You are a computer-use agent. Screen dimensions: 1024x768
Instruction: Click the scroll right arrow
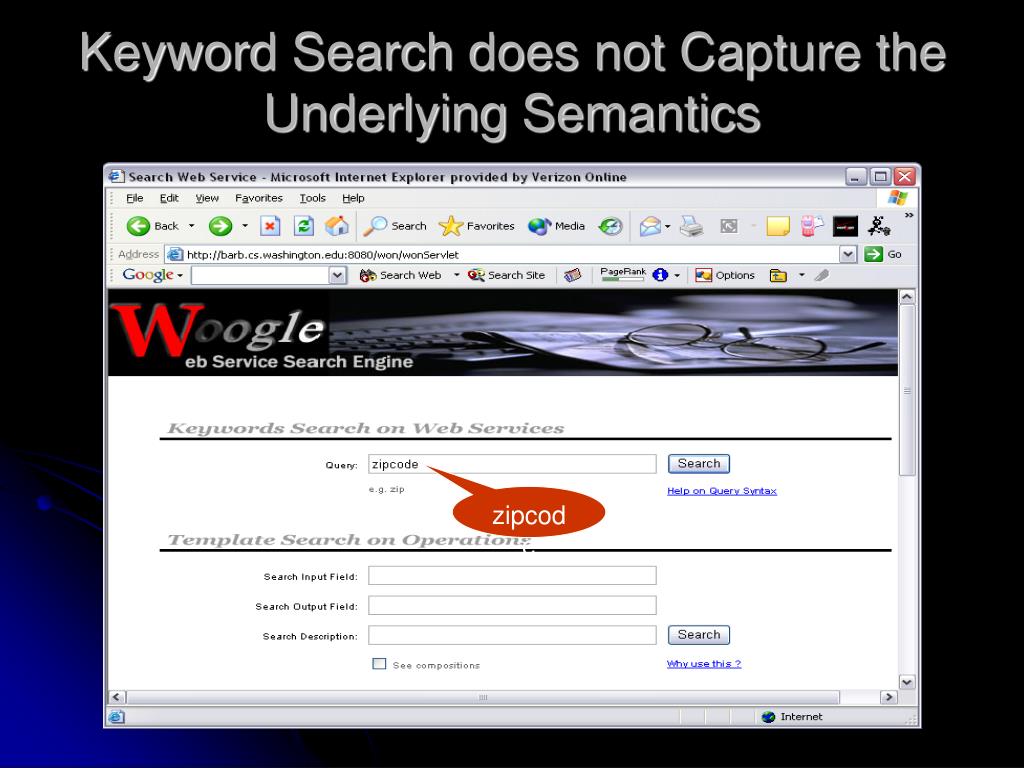(x=888, y=697)
